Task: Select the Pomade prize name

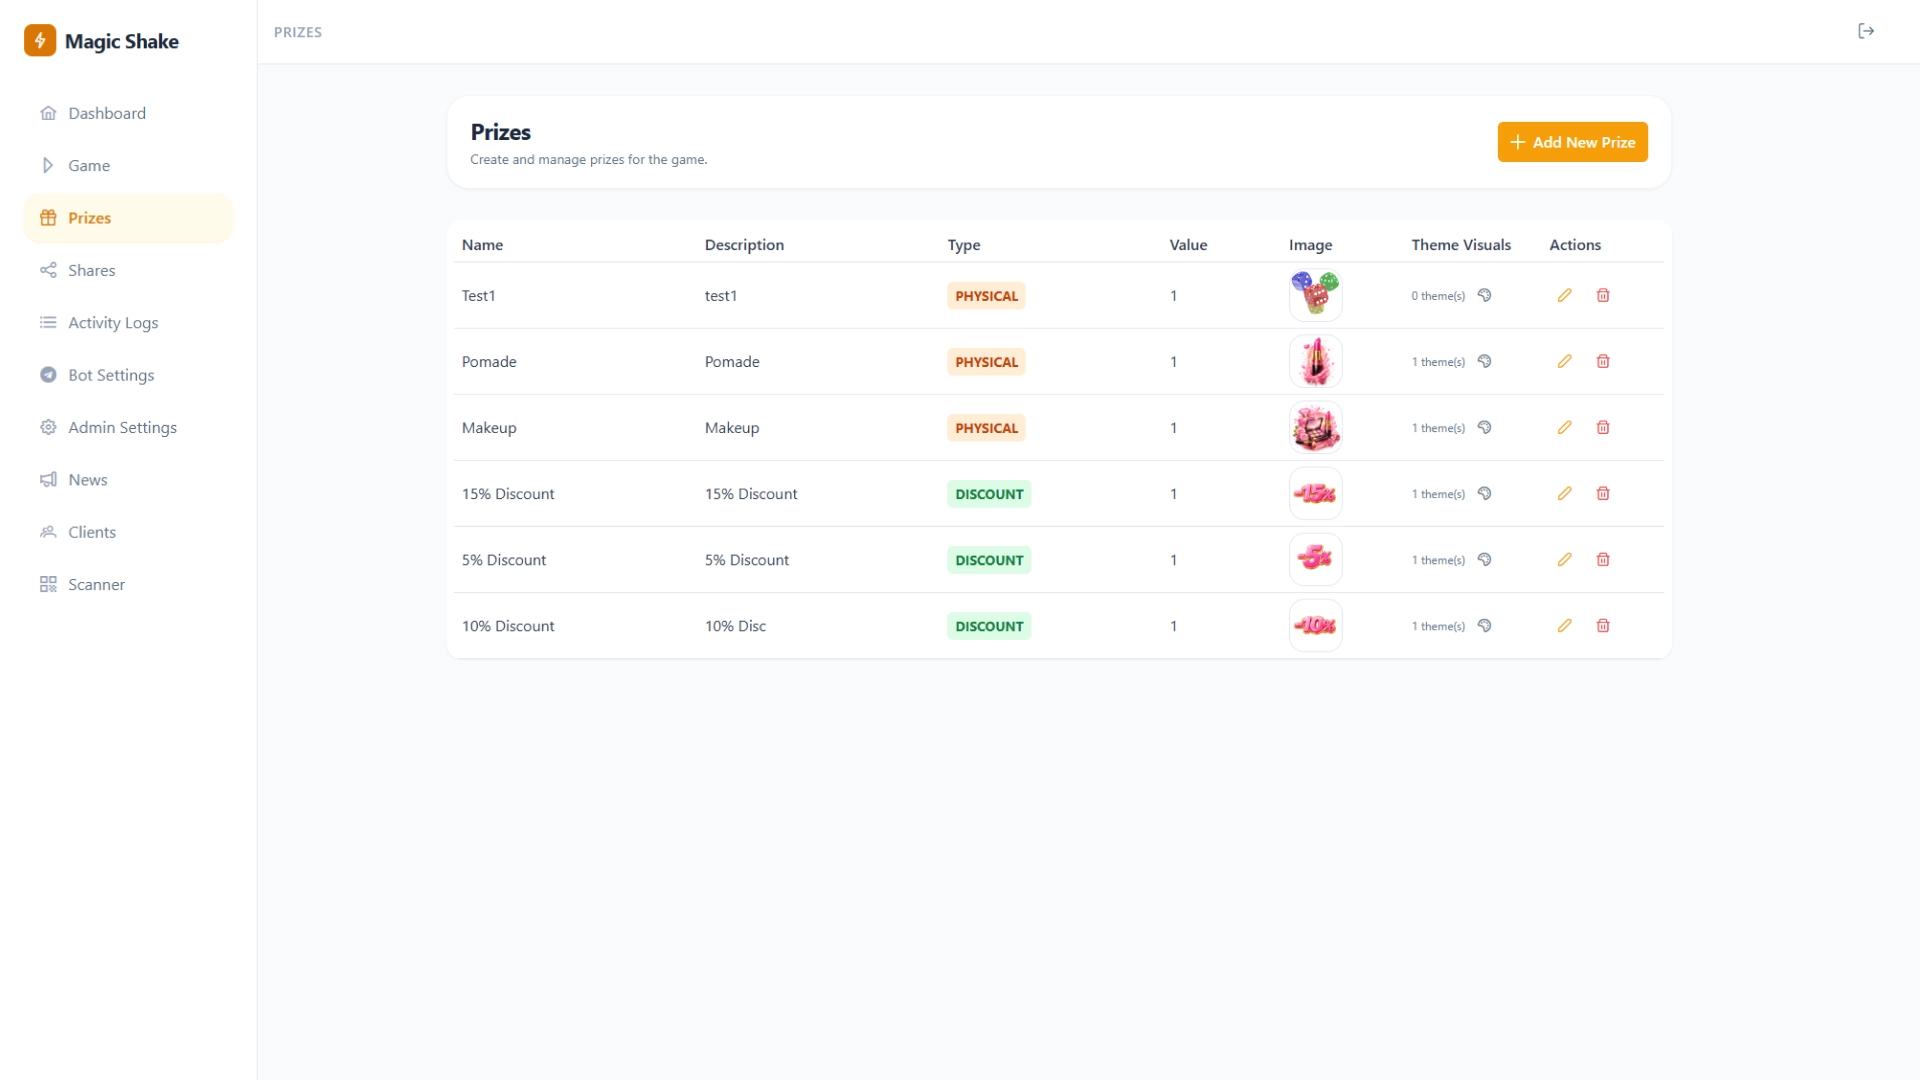Action: pyautogui.click(x=489, y=362)
